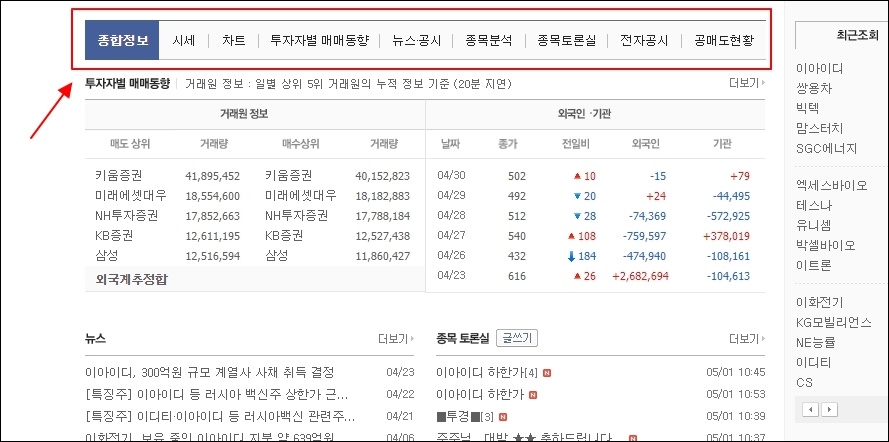Show next page of 최근조회 list
Image resolution: width=889 pixels, height=442 pixels.
pyautogui.click(x=829, y=409)
